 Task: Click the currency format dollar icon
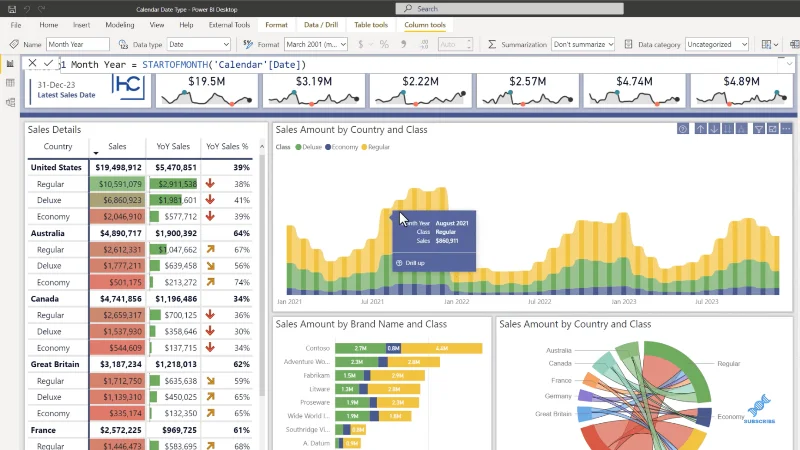[x=361, y=44]
